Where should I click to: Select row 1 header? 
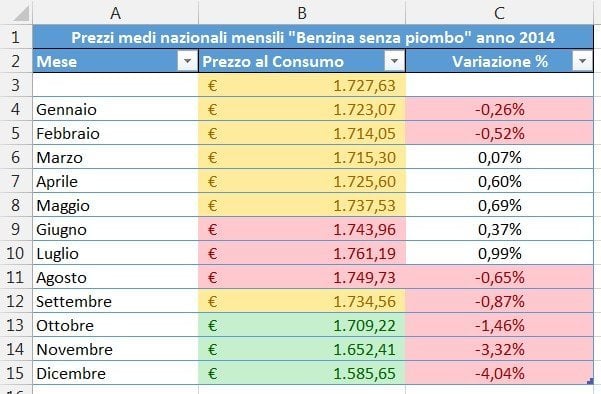[16, 37]
